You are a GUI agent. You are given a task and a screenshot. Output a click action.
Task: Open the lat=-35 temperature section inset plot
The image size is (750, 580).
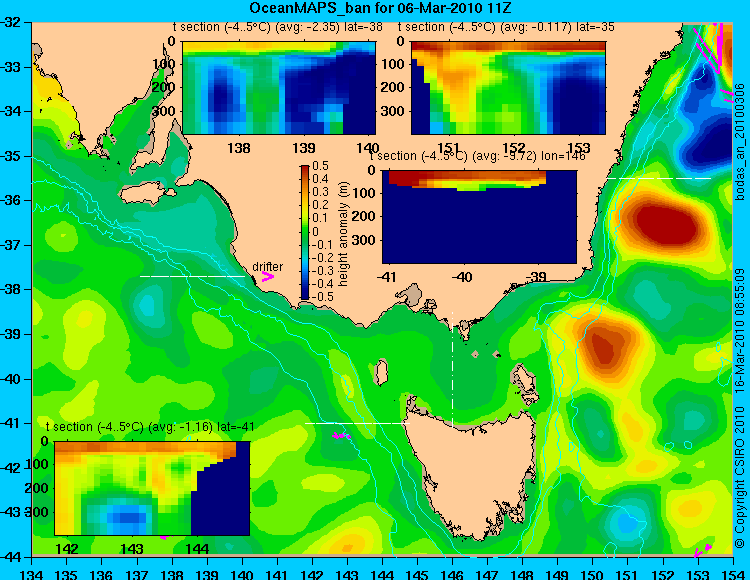coord(508,88)
